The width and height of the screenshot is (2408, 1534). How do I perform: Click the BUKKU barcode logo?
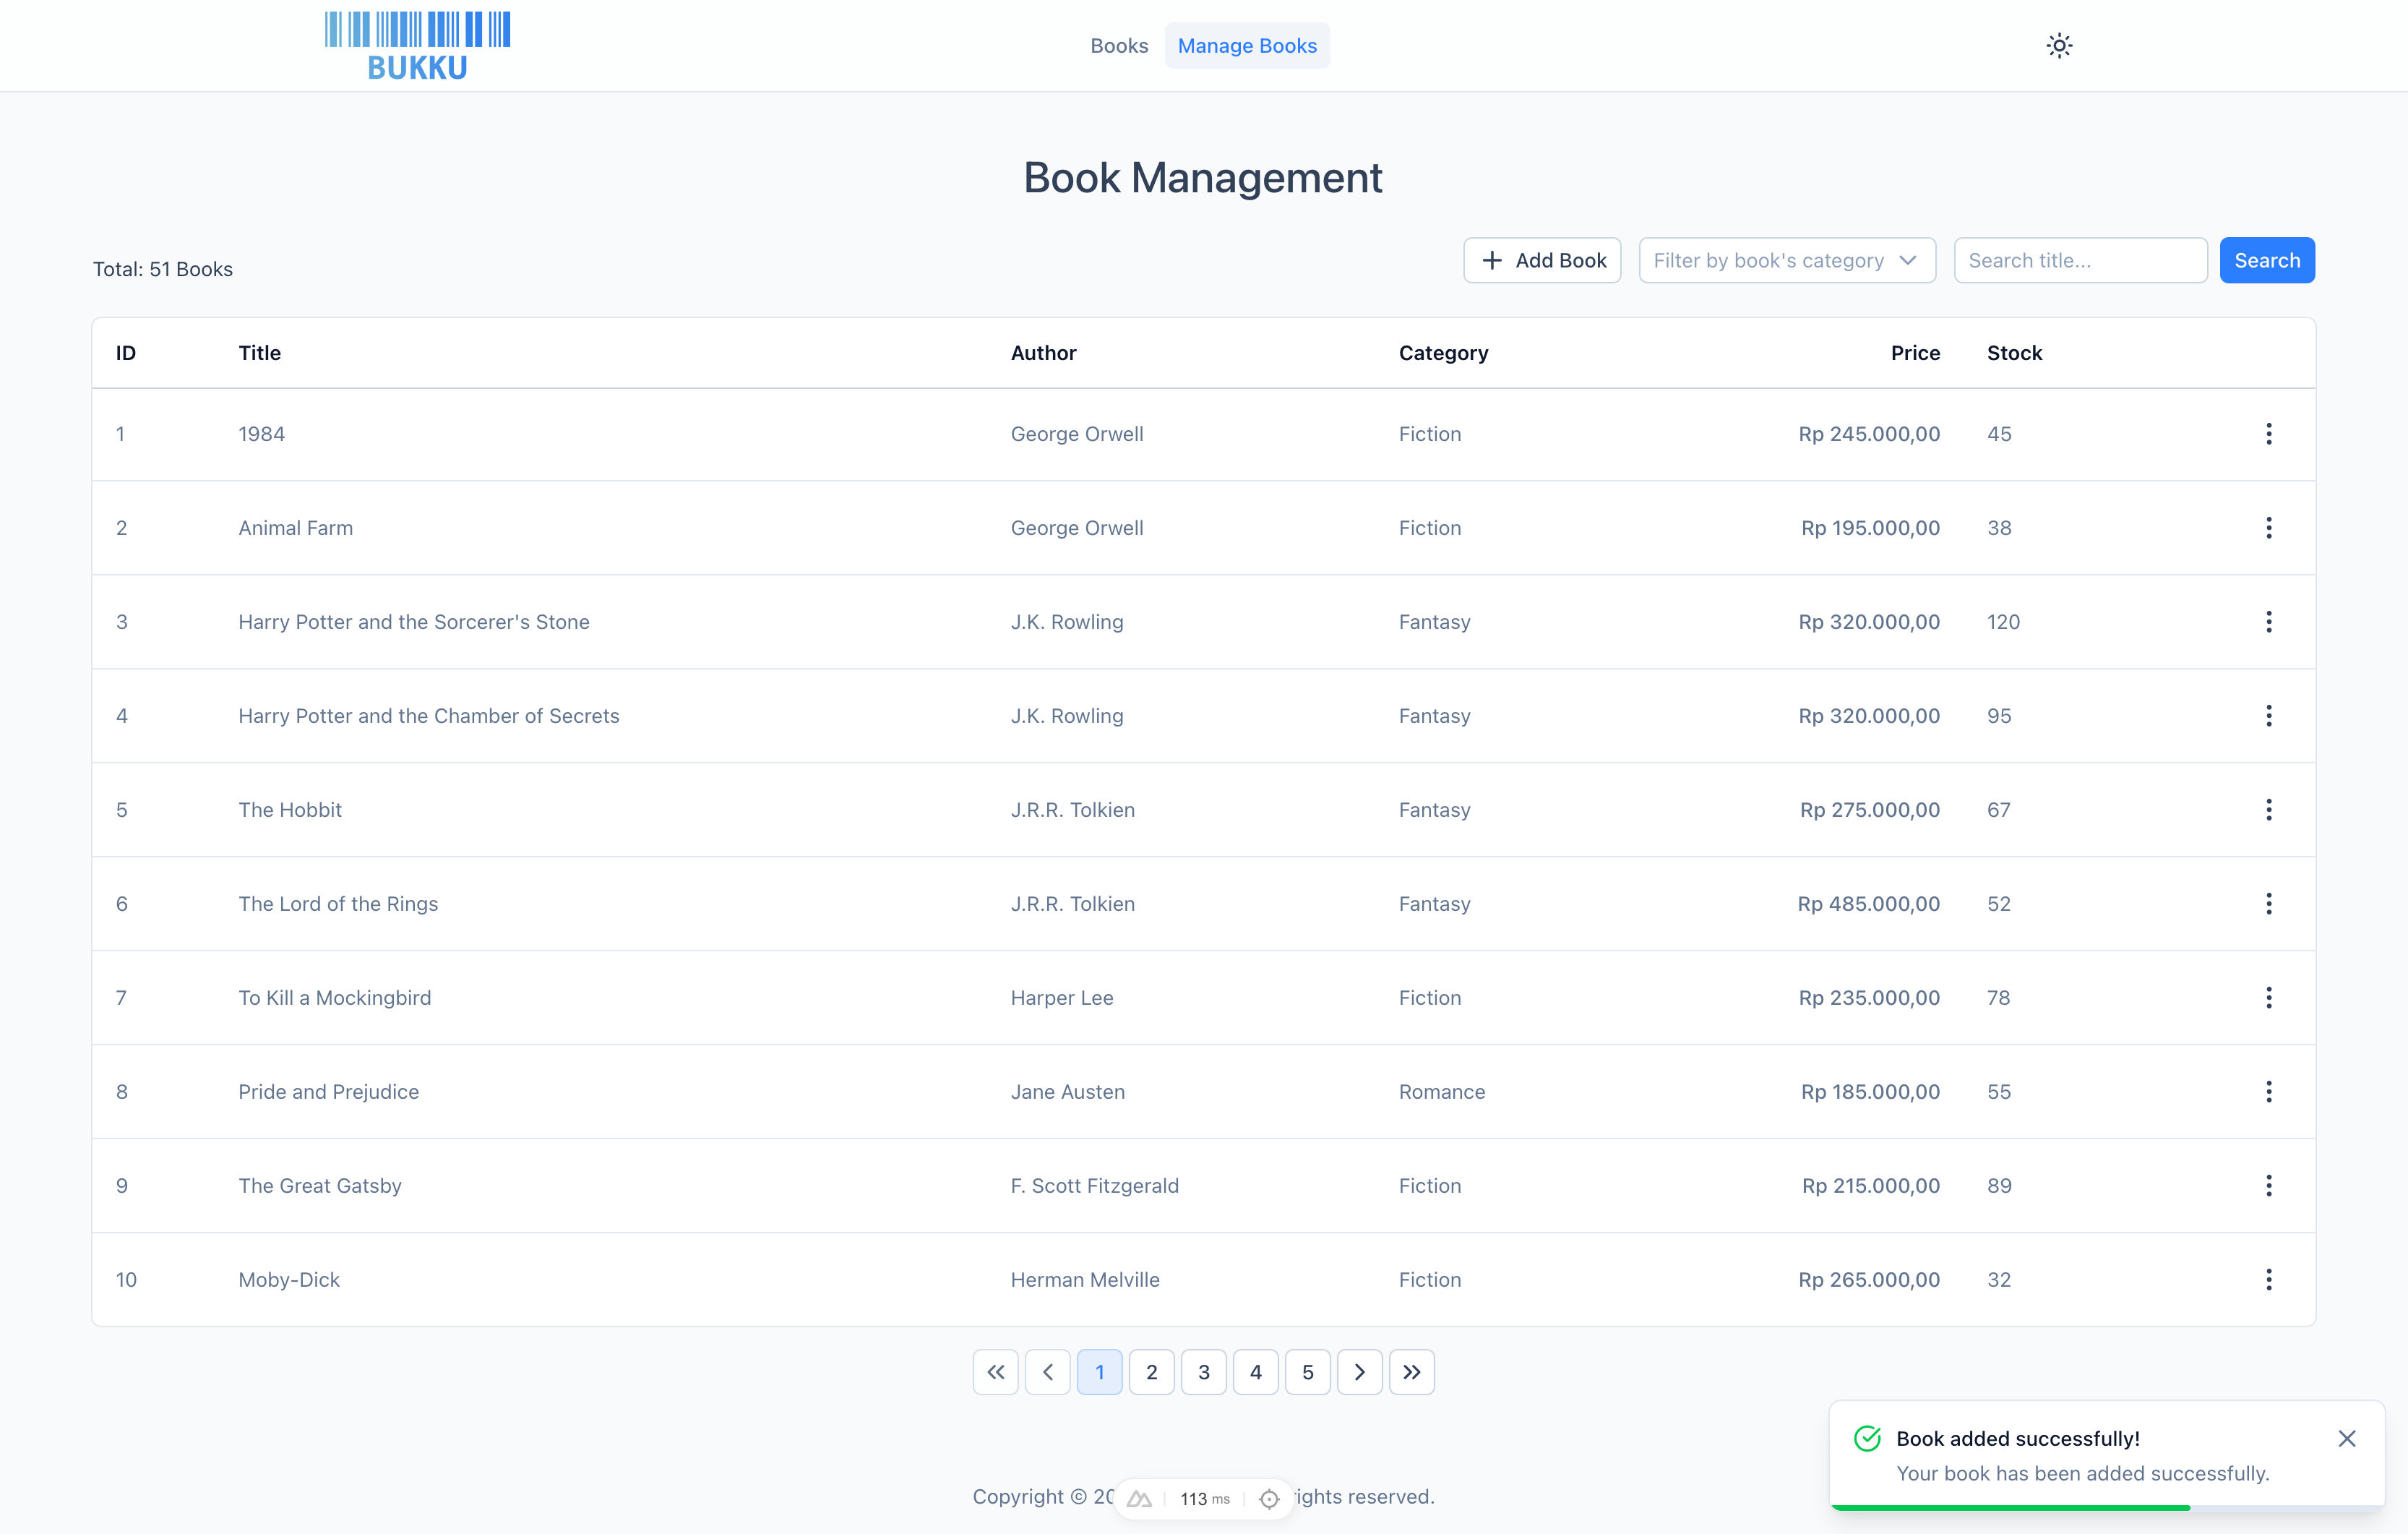click(417, 45)
